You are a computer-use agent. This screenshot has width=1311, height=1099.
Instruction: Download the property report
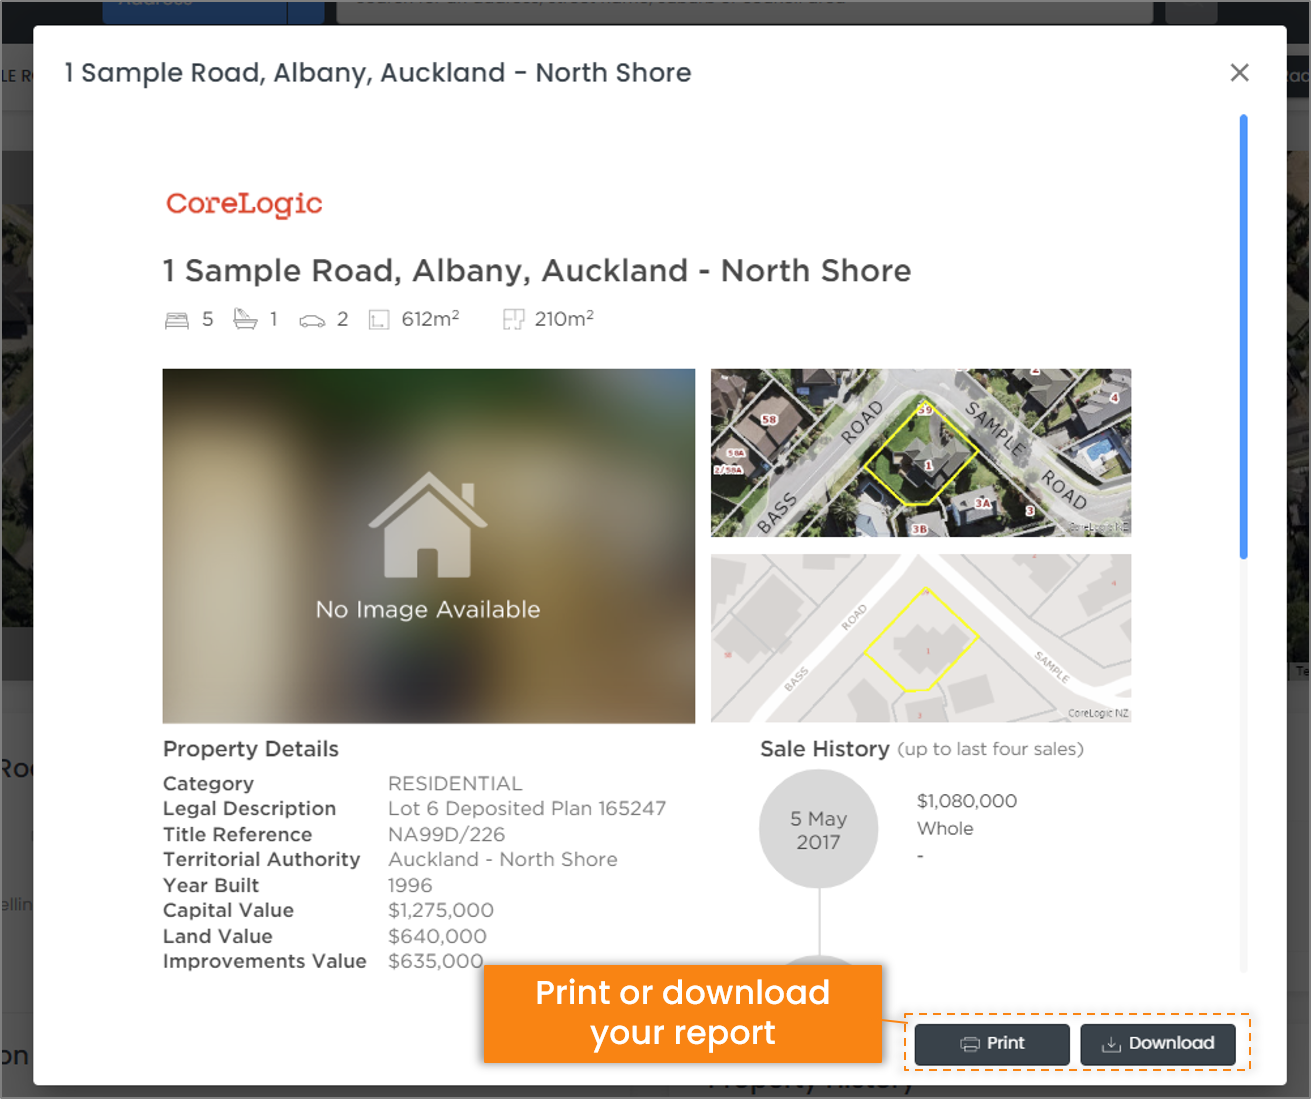(1158, 1044)
